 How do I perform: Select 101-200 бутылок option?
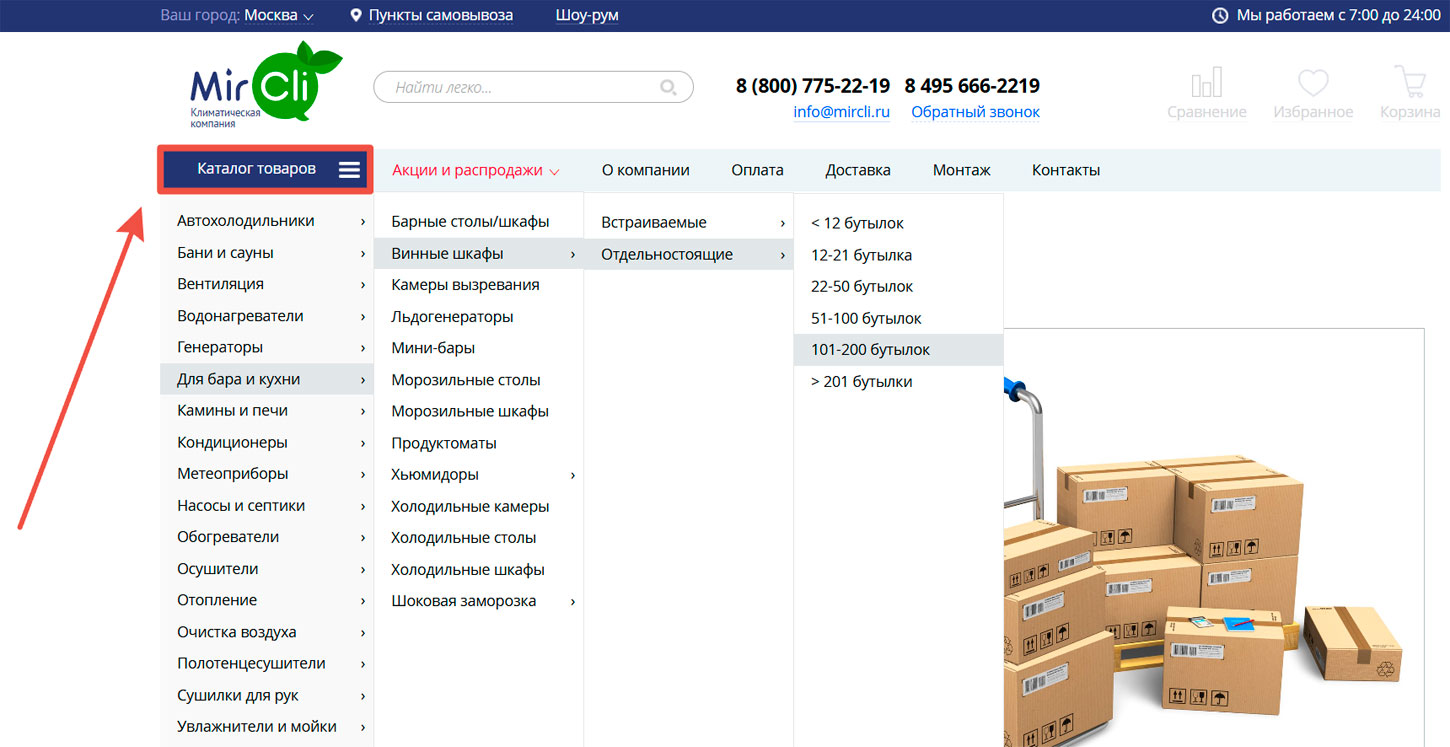tap(898, 350)
